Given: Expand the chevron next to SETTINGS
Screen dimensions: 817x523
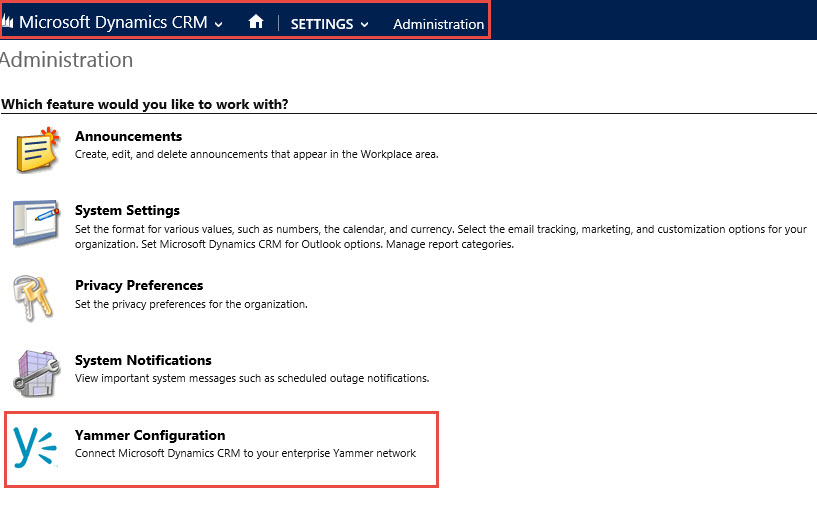Looking at the screenshot, I should (364, 24).
